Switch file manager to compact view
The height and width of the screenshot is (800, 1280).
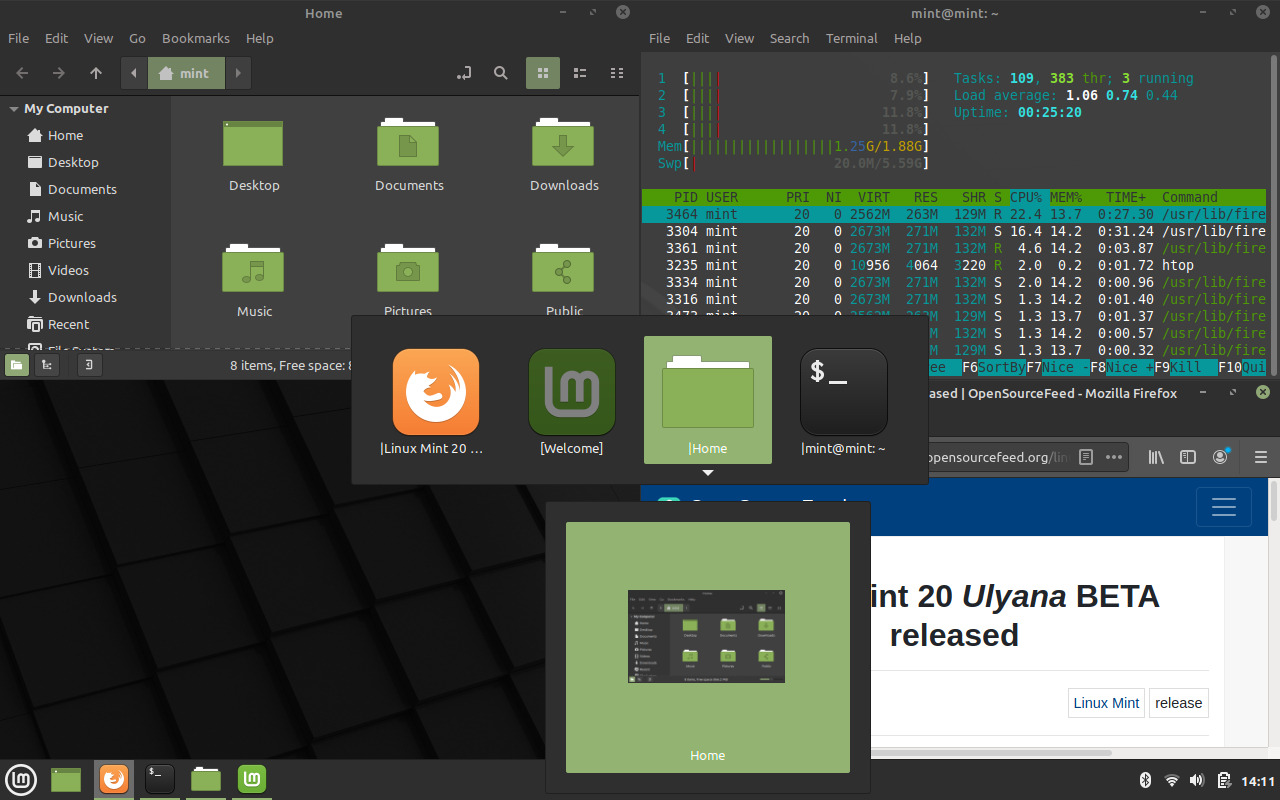click(x=616, y=73)
